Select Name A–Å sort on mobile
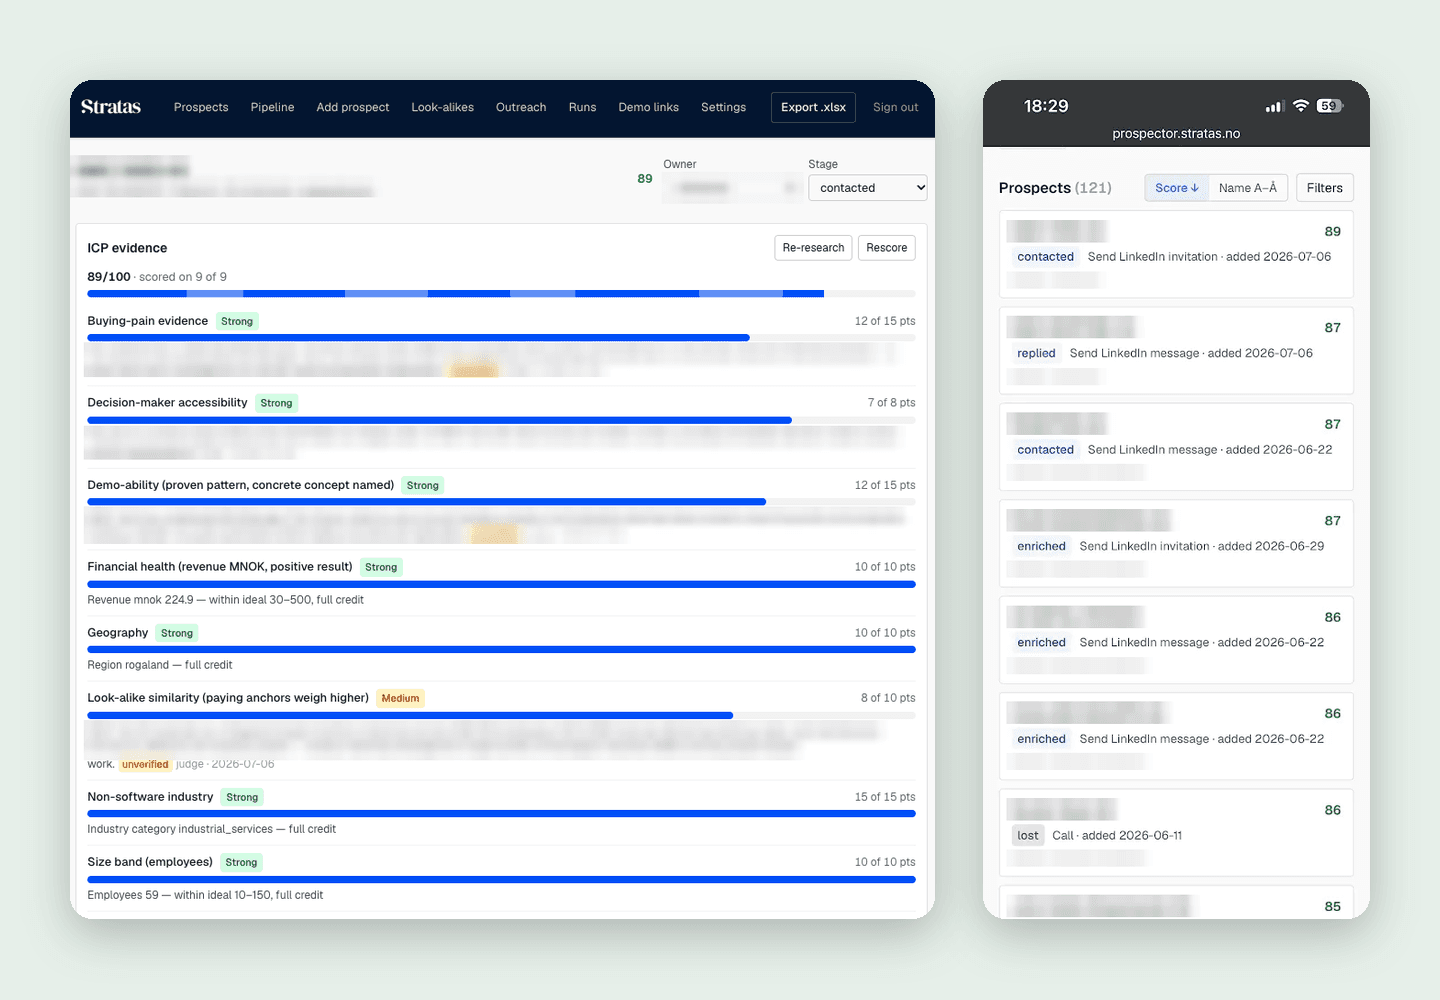 1248,188
